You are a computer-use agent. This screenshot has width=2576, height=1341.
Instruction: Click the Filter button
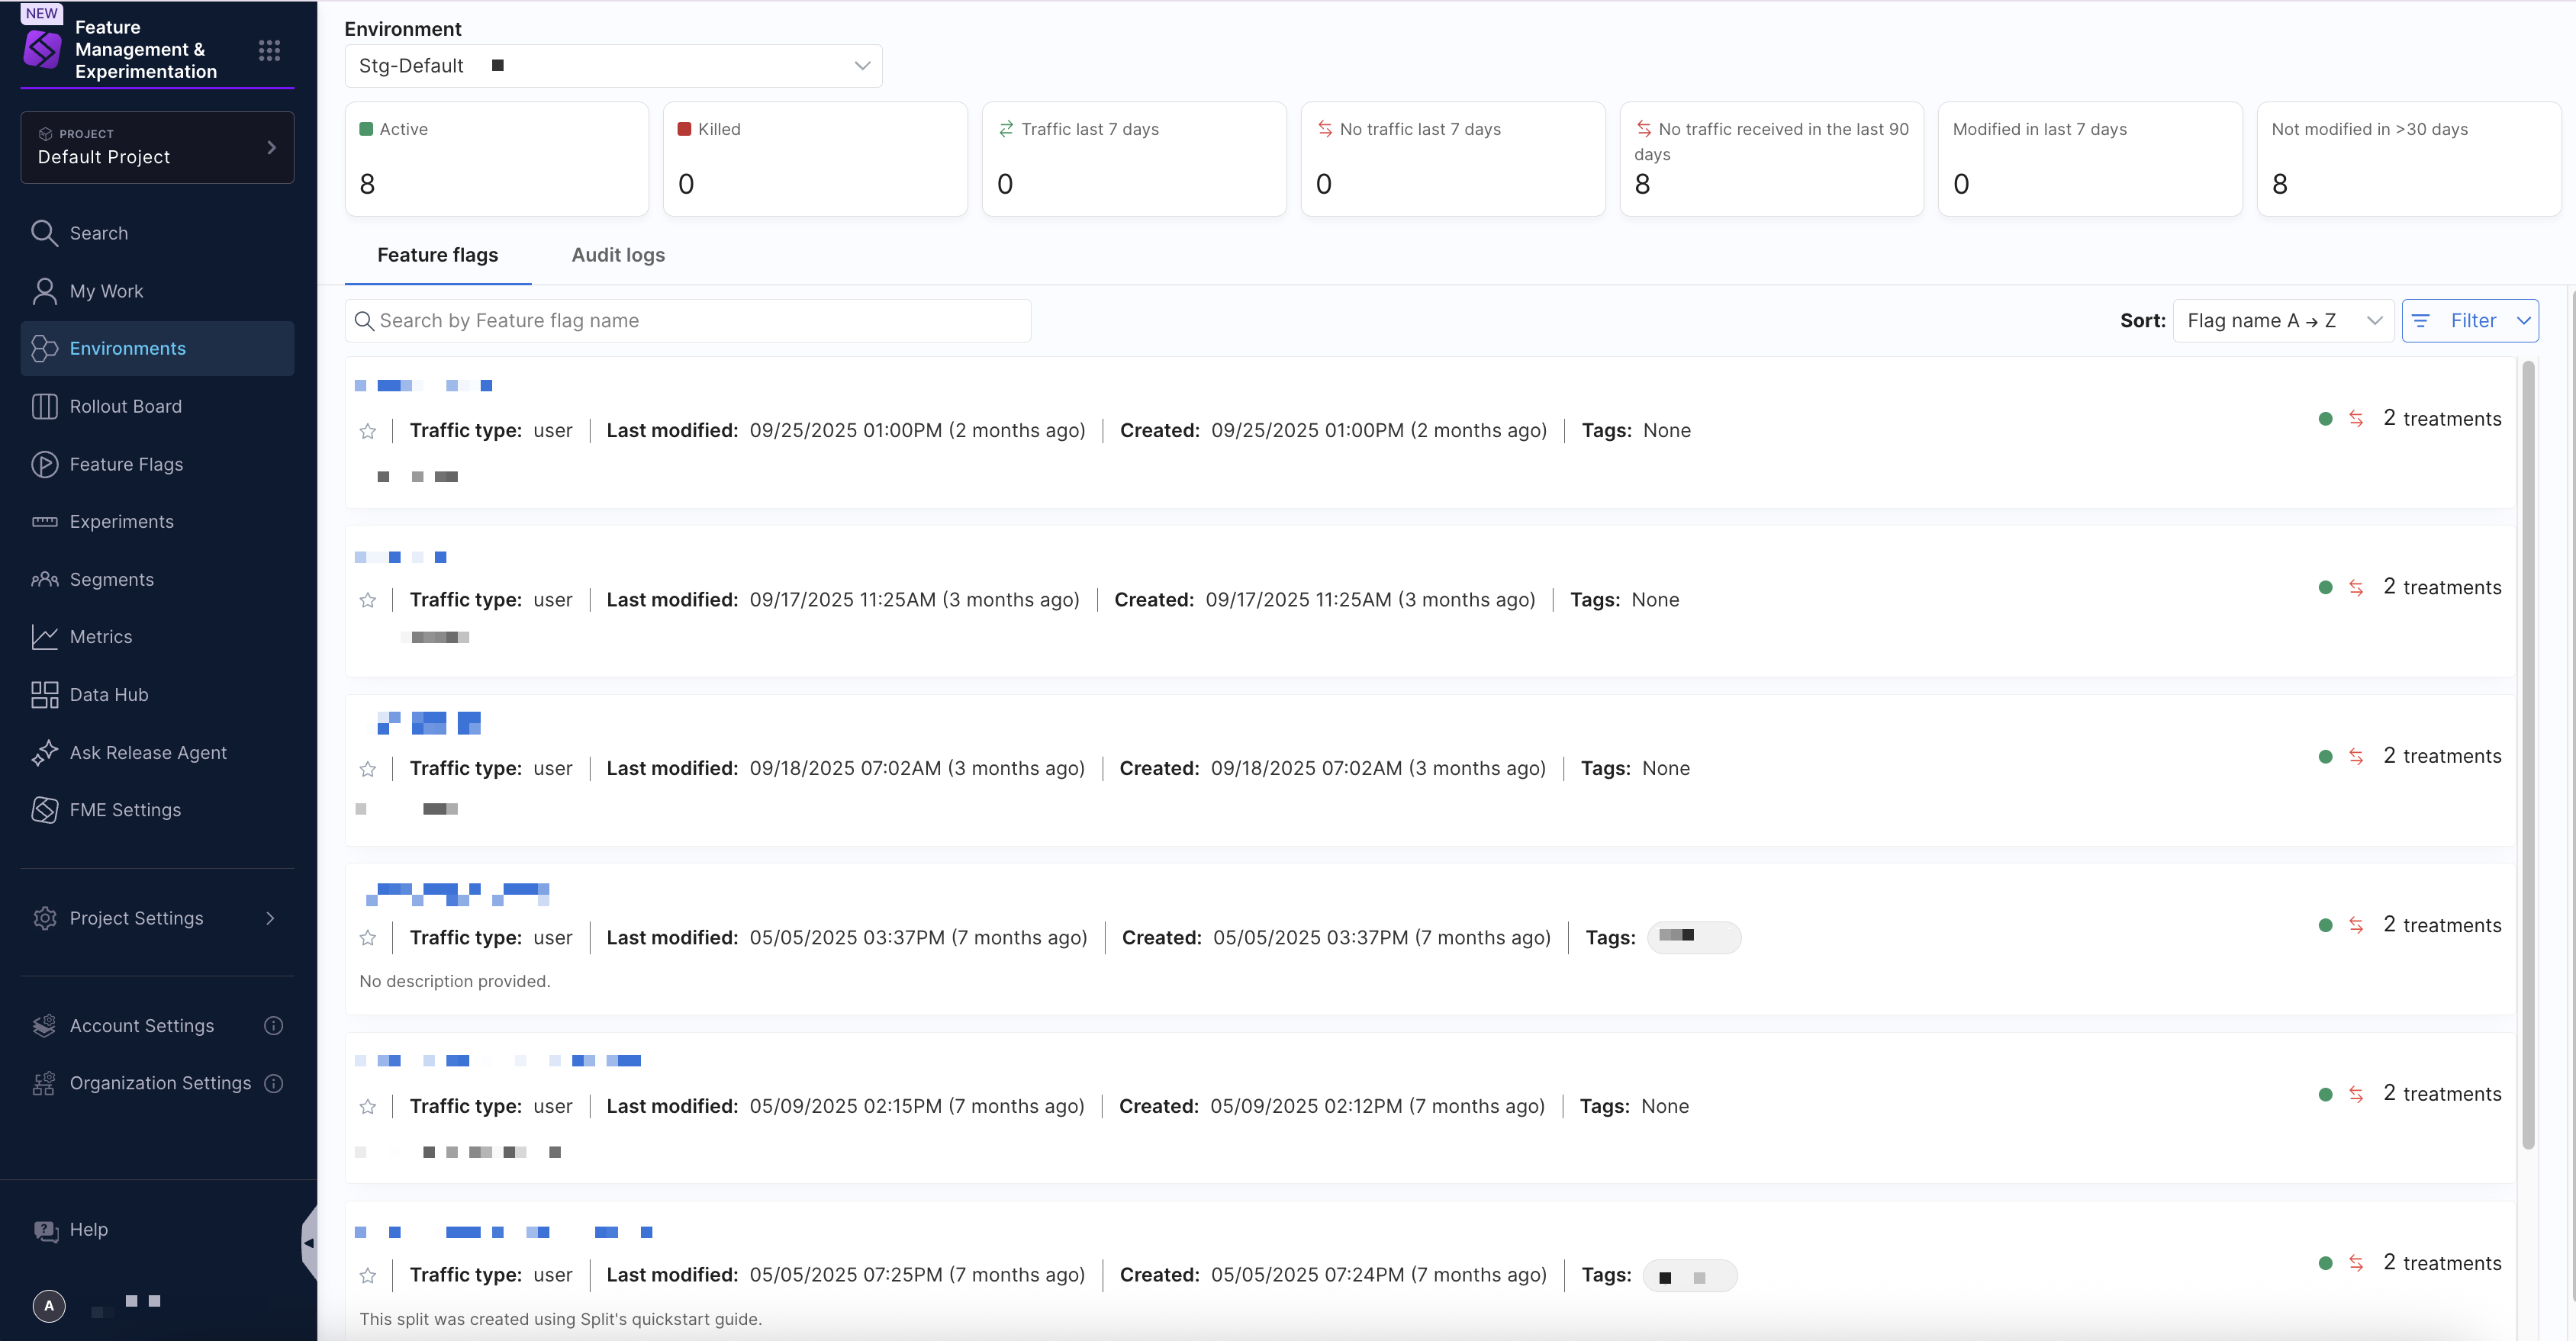(2469, 321)
